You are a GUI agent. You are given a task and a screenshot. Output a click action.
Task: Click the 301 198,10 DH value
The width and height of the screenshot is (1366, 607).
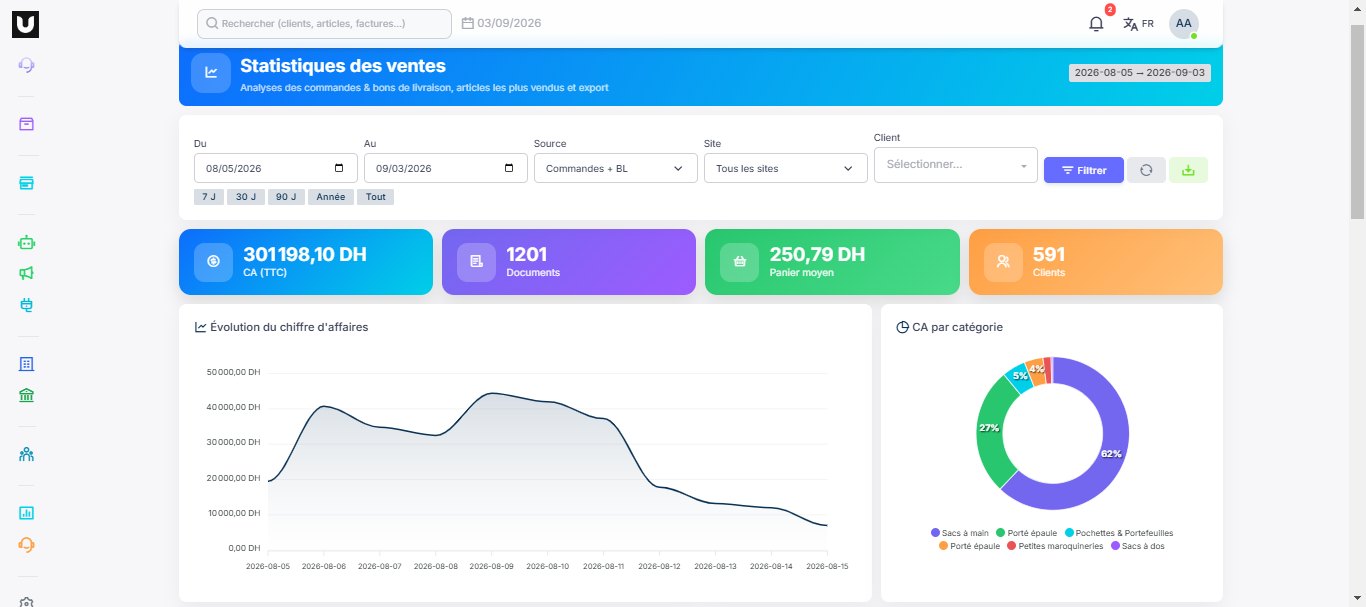pos(305,254)
